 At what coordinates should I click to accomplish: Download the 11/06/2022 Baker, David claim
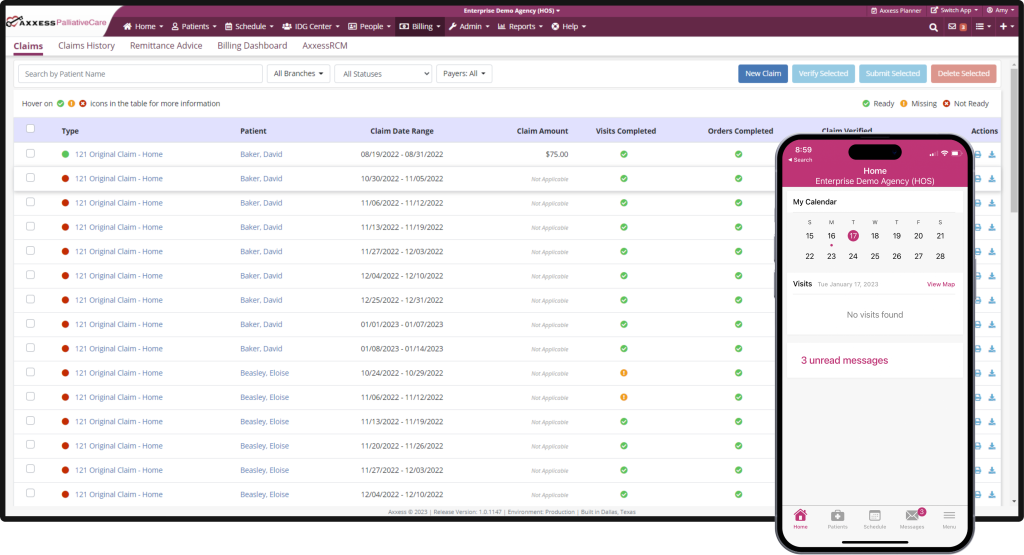pyautogui.click(x=992, y=203)
